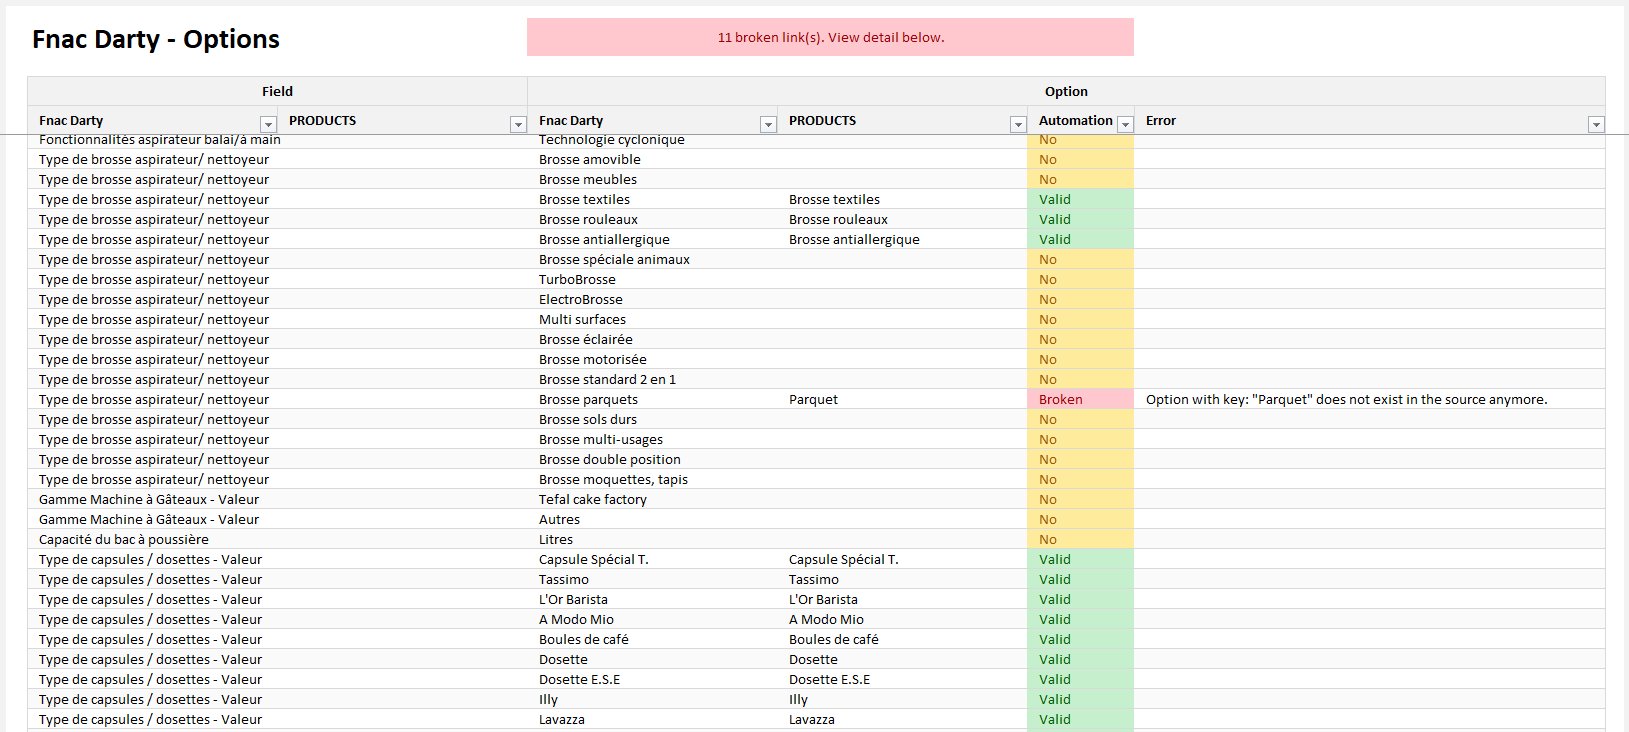Select the Field group header

(277, 91)
